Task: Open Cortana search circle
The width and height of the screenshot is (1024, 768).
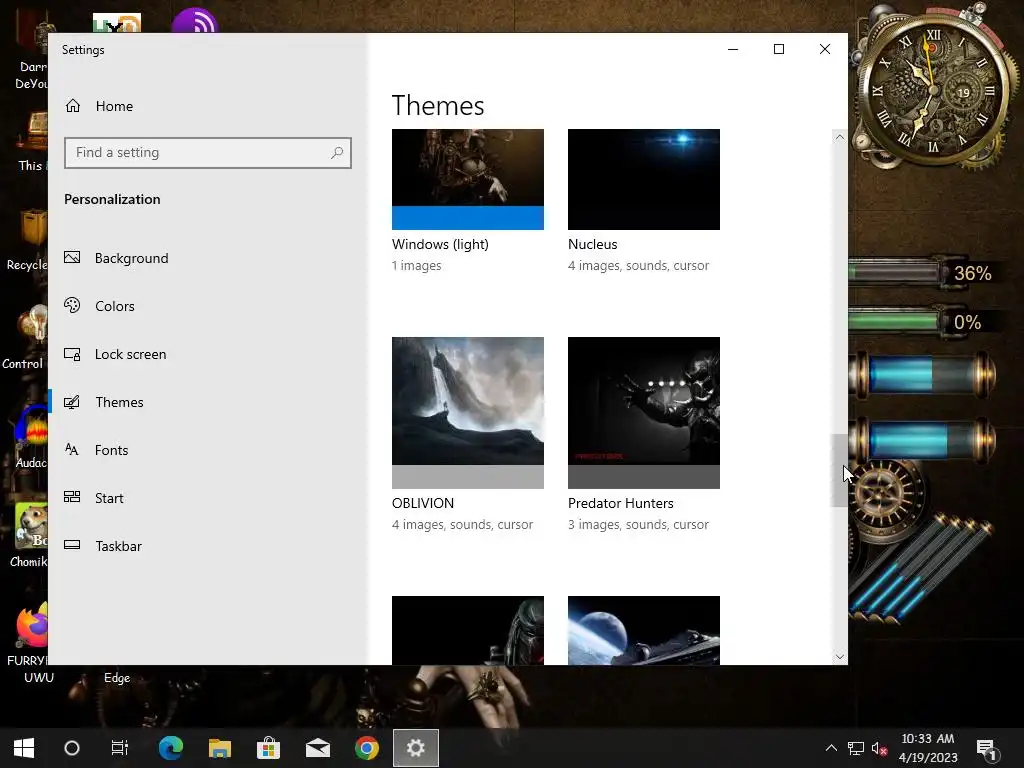Action: click(x=72, y=748)
